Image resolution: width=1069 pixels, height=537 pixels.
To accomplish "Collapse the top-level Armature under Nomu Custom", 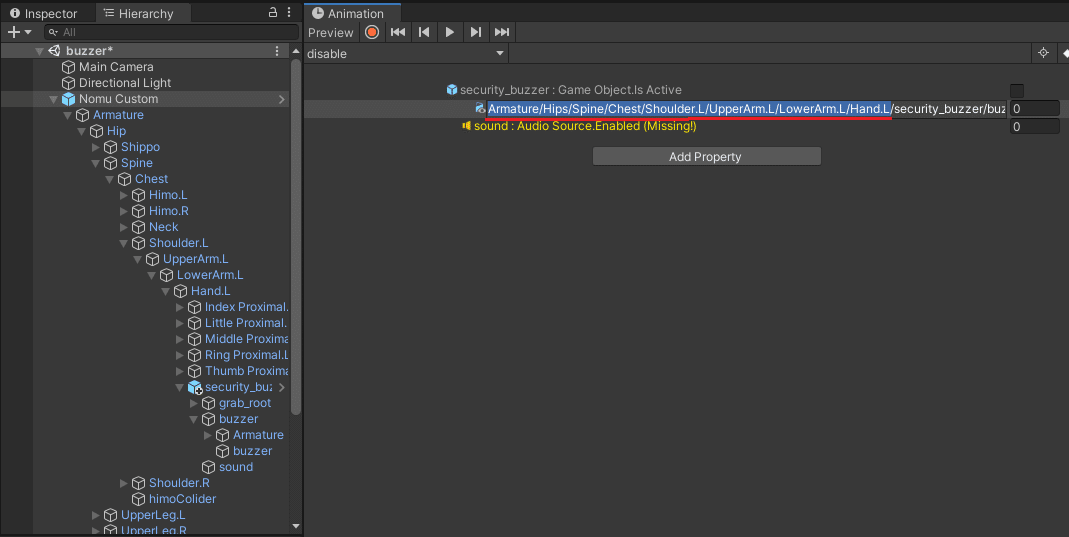I will point(67,115).
